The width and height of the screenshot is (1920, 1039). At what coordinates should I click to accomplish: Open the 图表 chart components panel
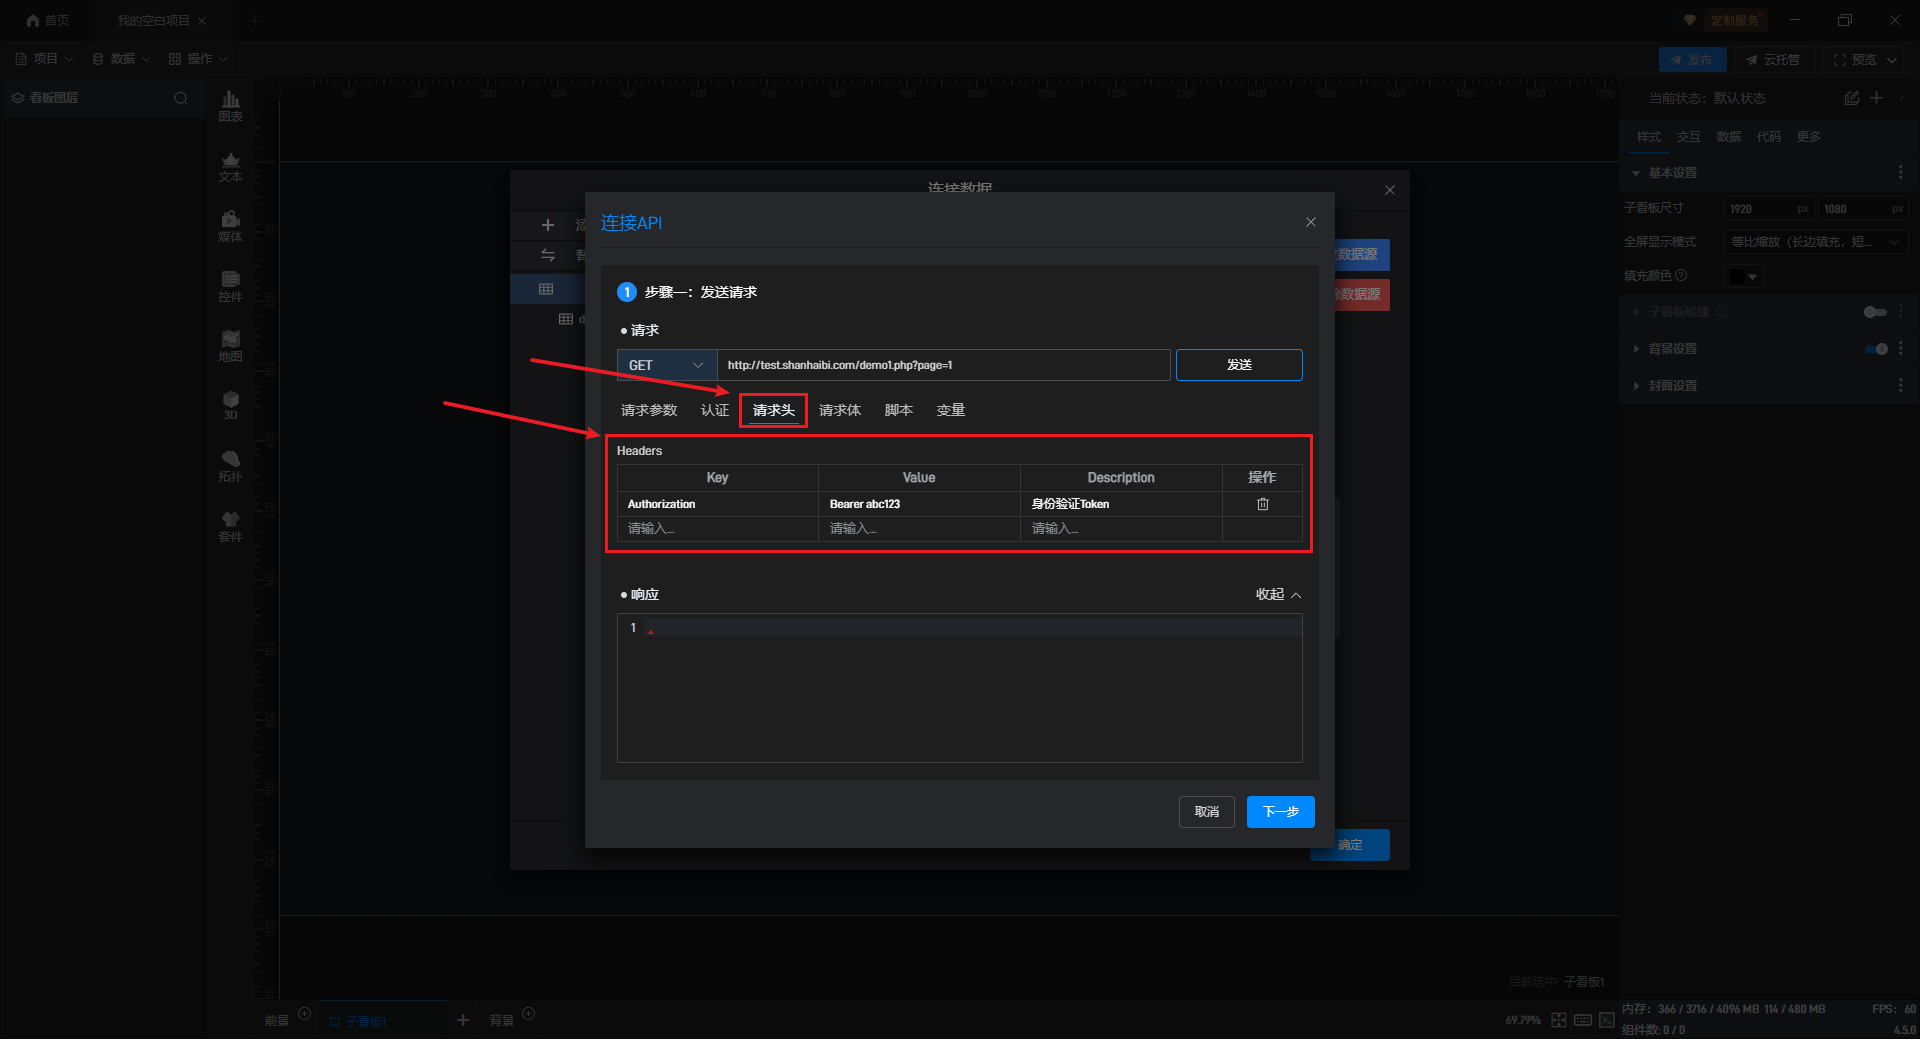point(230,105)
